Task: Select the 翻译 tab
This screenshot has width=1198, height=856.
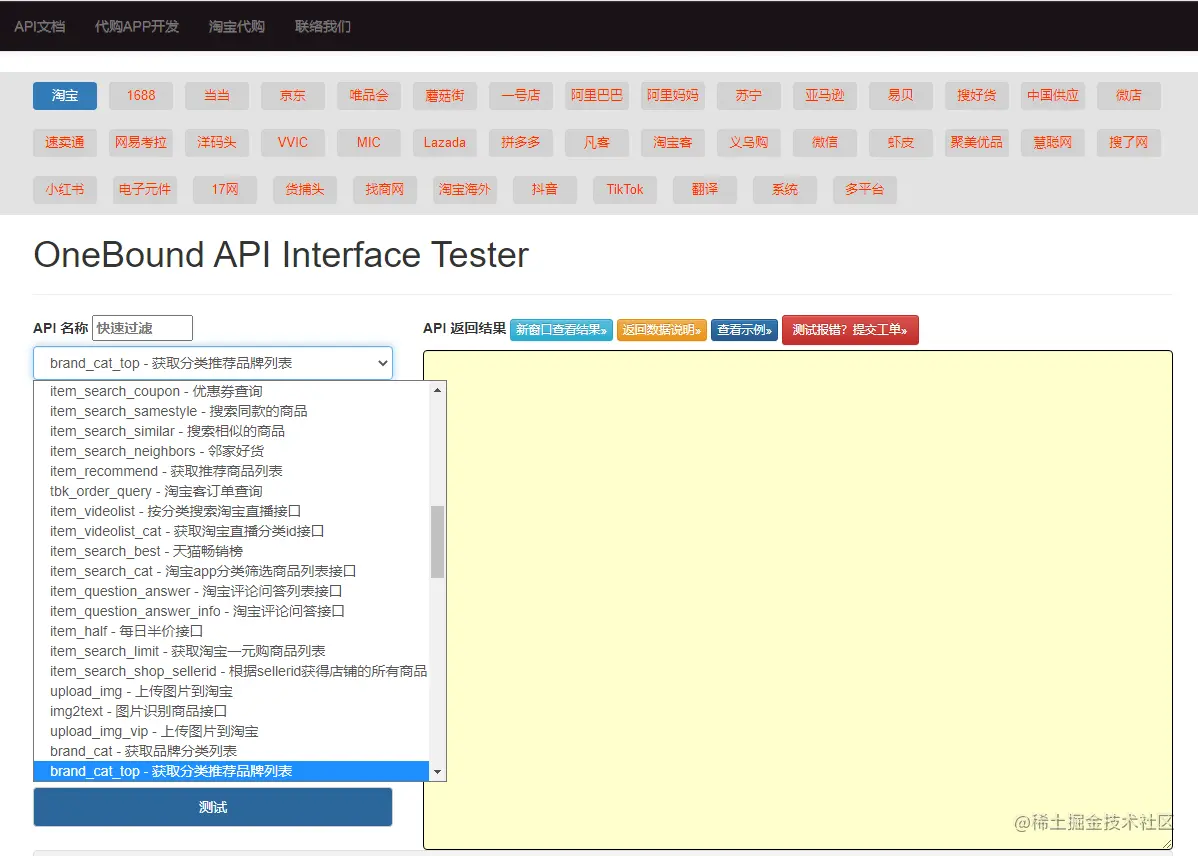Action: click(705, 190)
